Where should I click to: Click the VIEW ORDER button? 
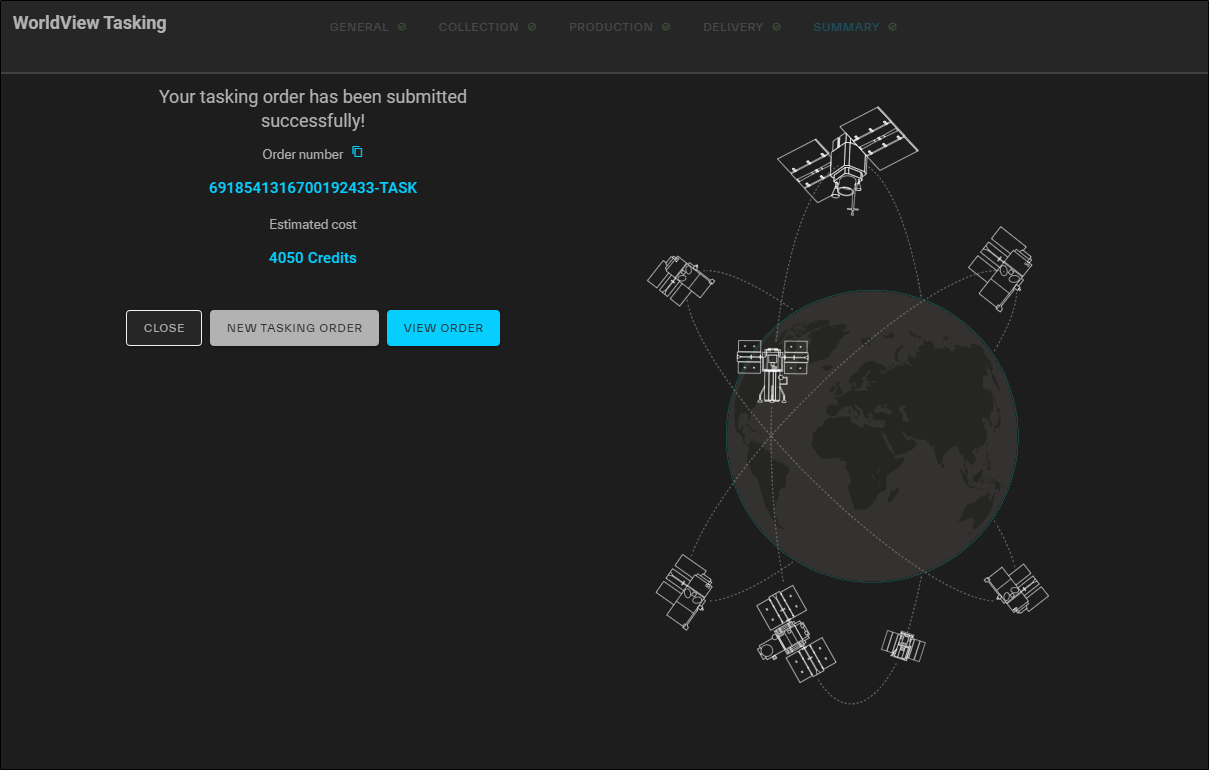(443, 328)
